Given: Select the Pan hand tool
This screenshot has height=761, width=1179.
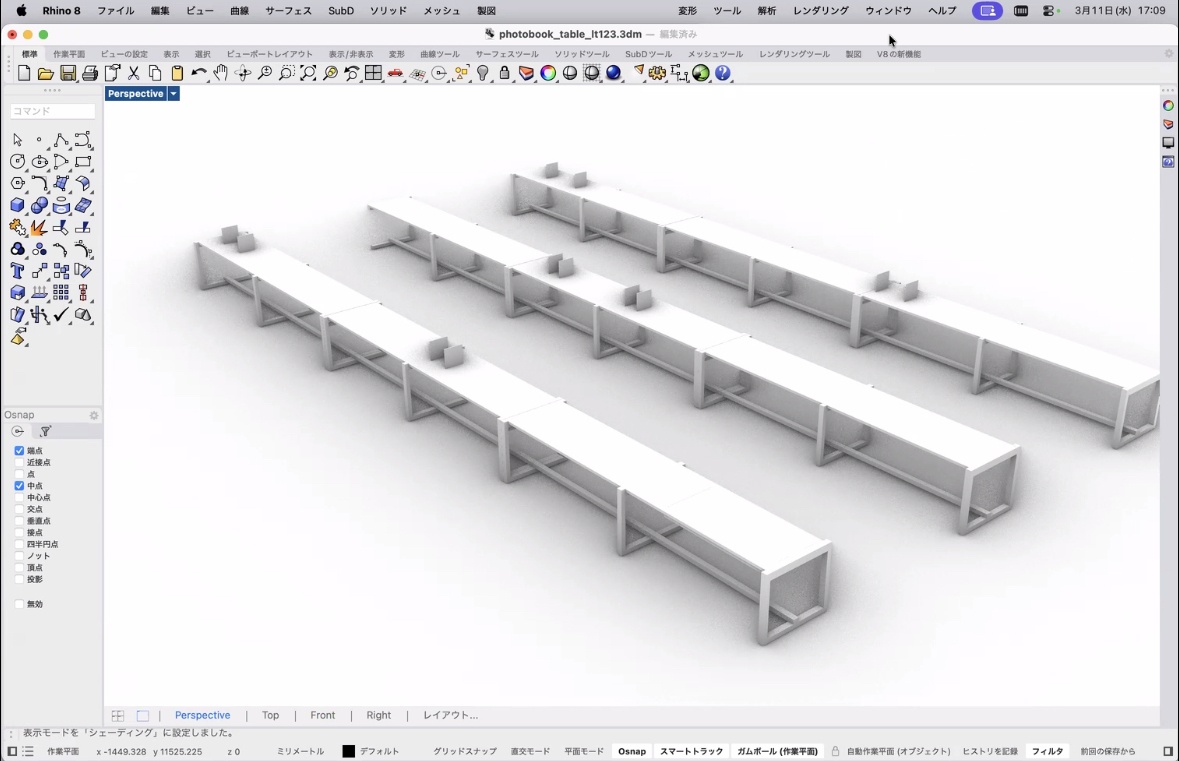Looking at the screenshot, I should pos(221,73).
